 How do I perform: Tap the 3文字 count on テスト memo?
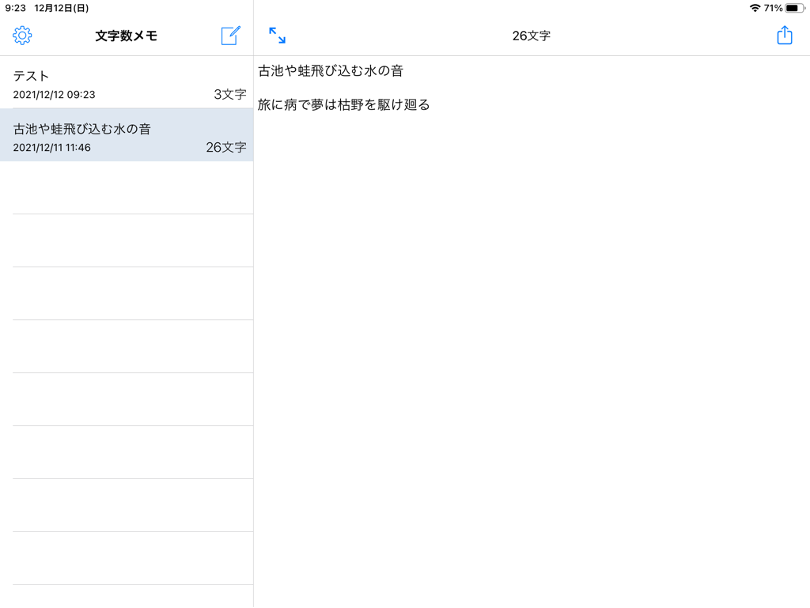click(x=229, y=95)
